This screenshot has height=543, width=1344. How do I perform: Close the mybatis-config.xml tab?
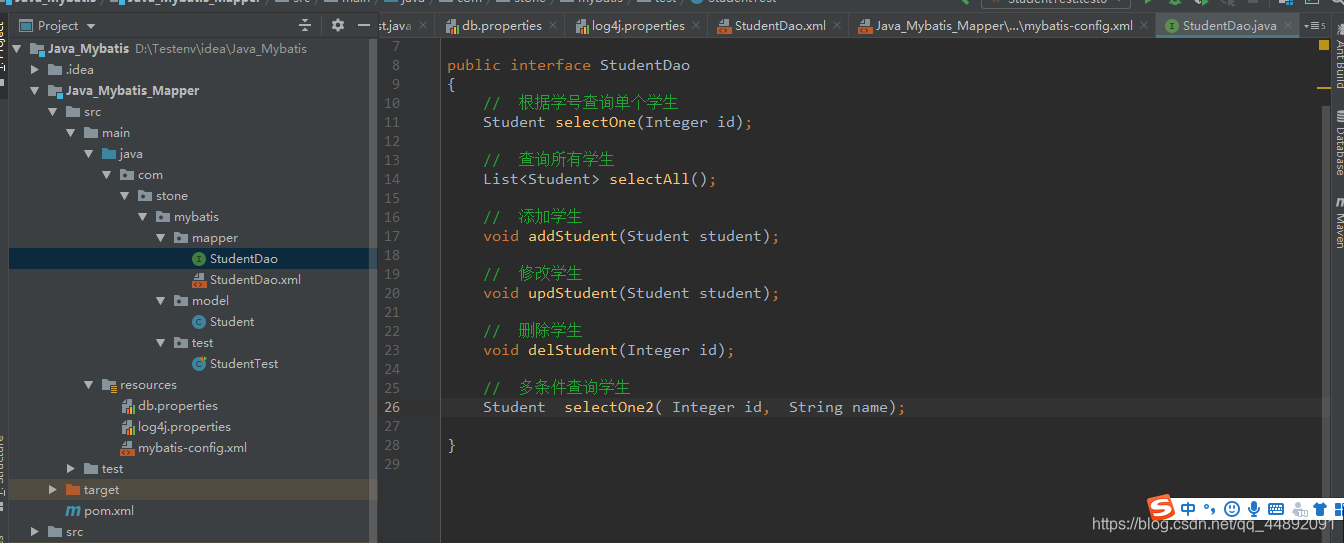(1145, 26)
